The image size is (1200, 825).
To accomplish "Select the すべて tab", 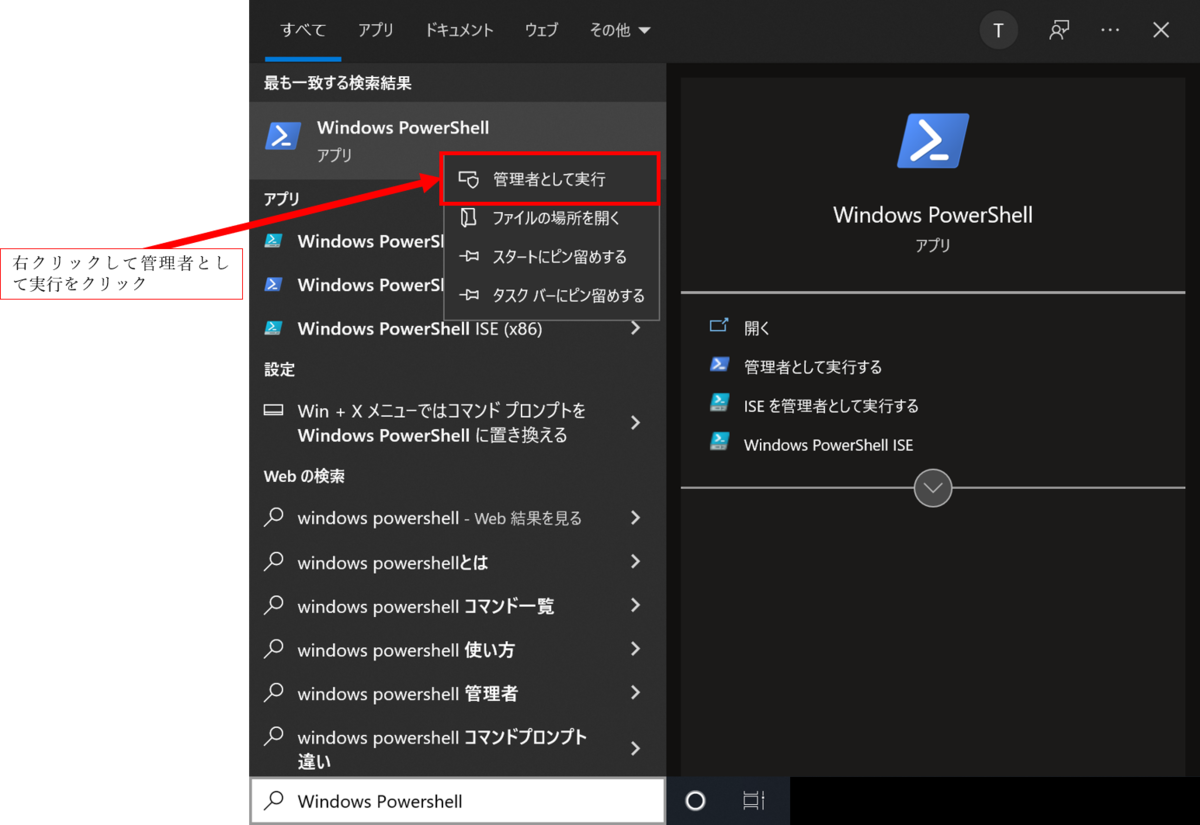I will (x=303, y=31).
